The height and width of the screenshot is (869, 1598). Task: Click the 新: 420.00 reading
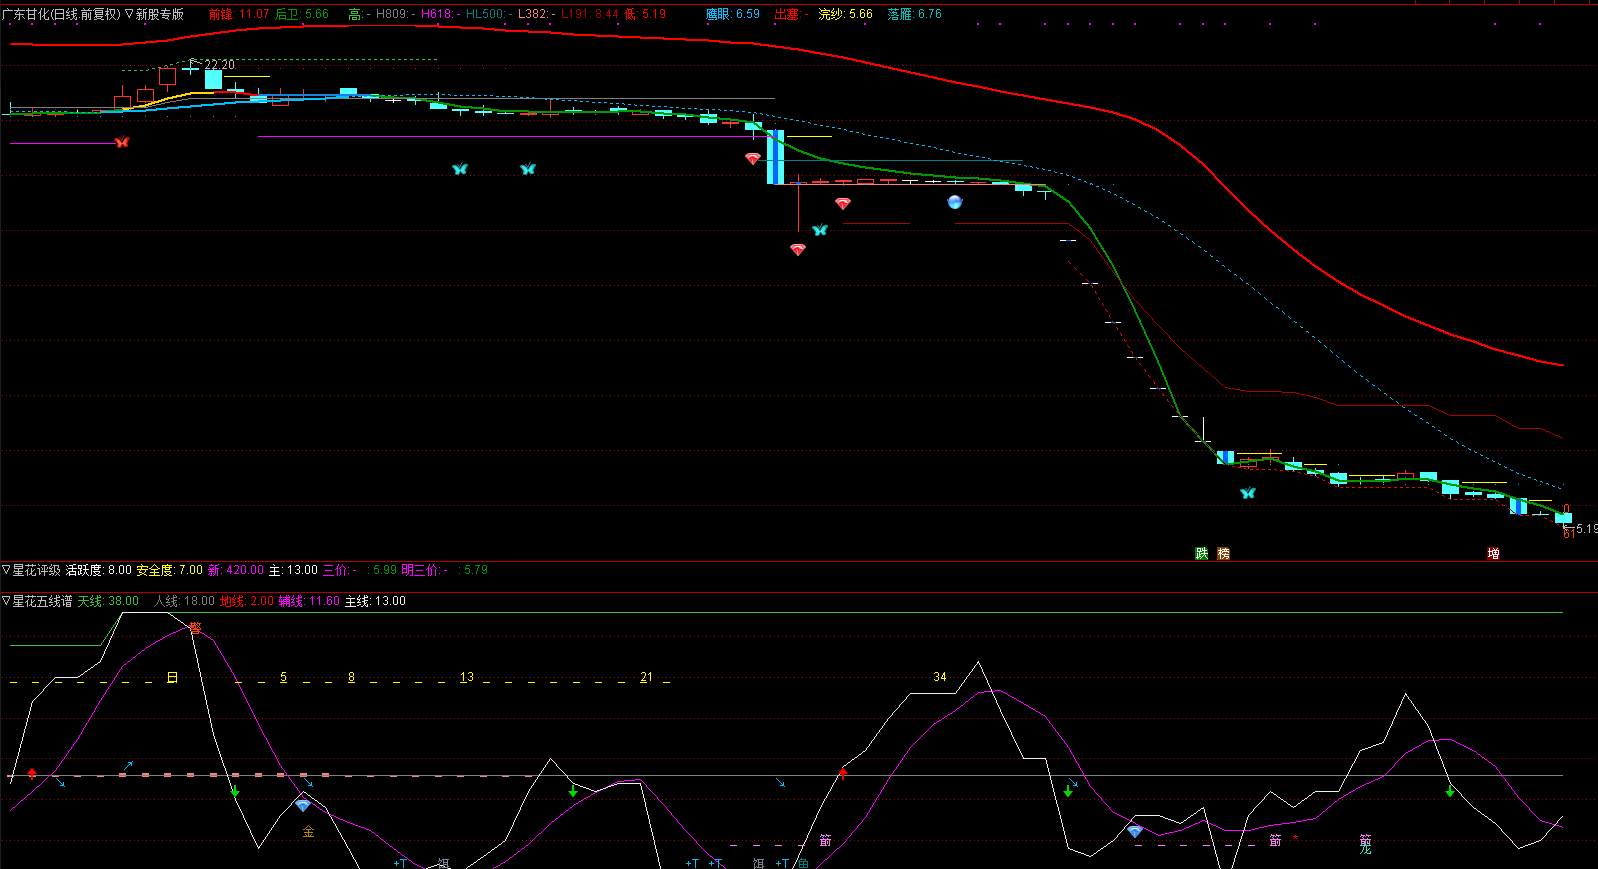(x=236, y=570)
